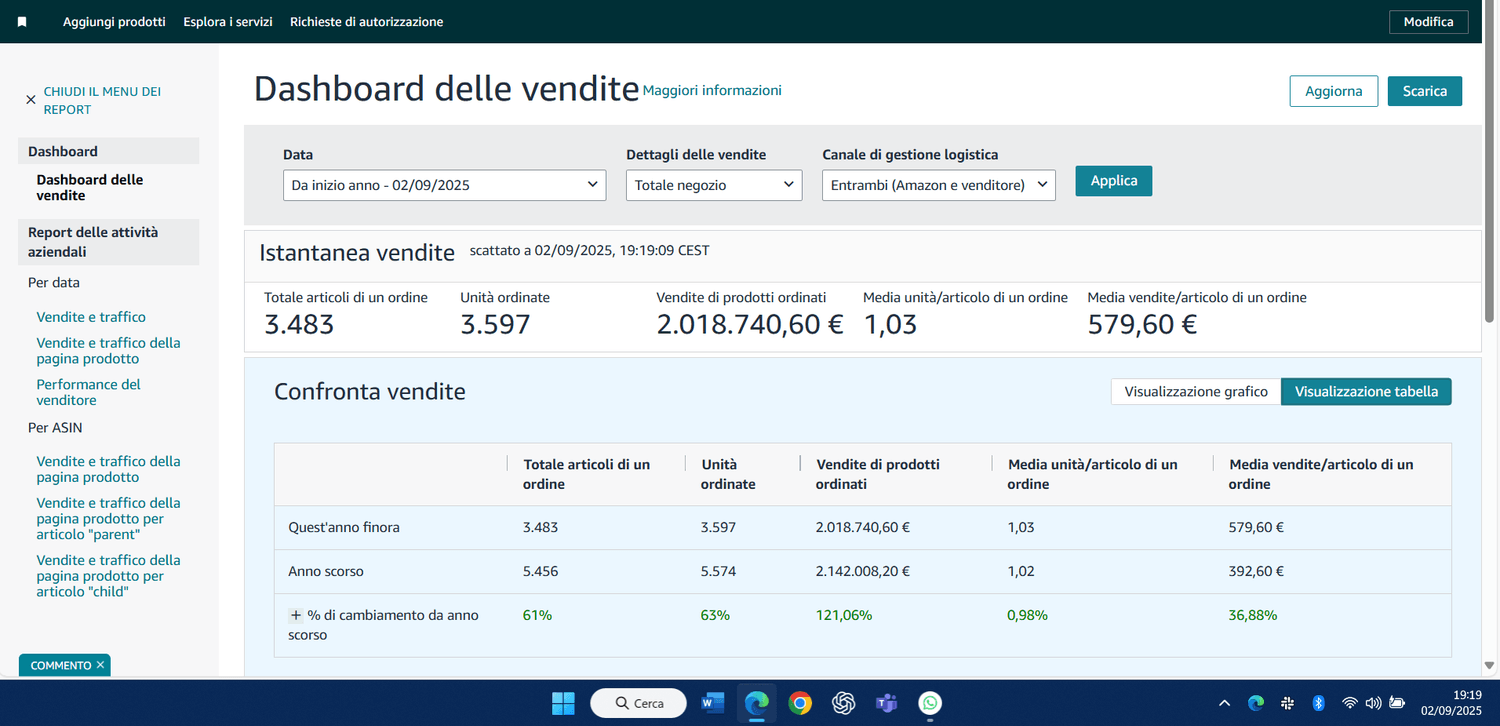
Task: Select Visualizzazione tabella view
Action: tap(1366, 392)
